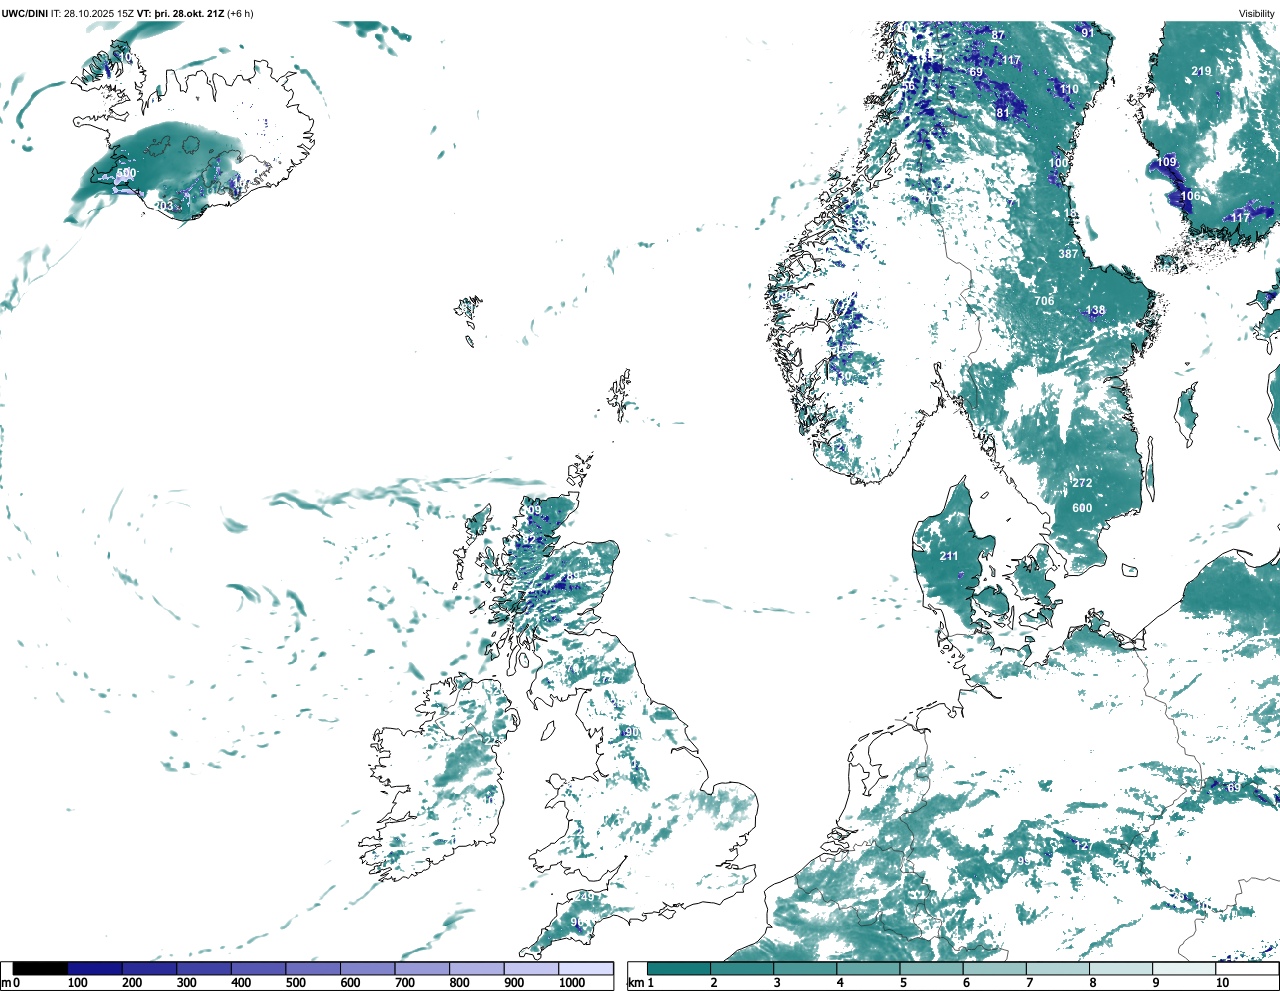
Task: Click the value '387' over Sweden
Action: (x=1069, y=254)
